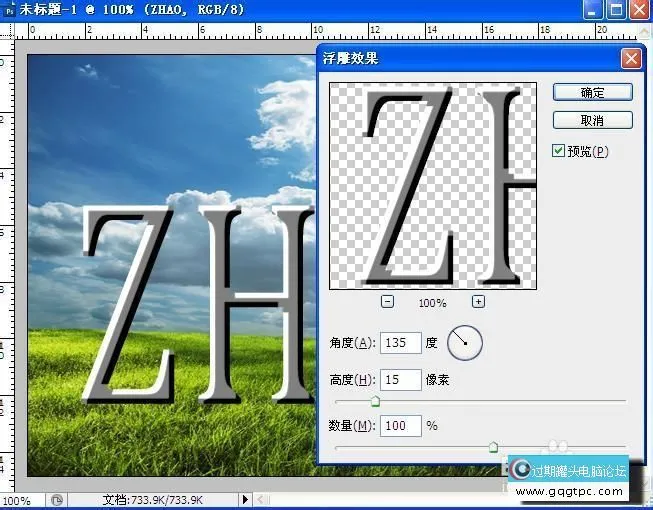The width and height of the screenshot is (653, 510).
Task: Zoom in preview with plus button
Action: point(478,301)
